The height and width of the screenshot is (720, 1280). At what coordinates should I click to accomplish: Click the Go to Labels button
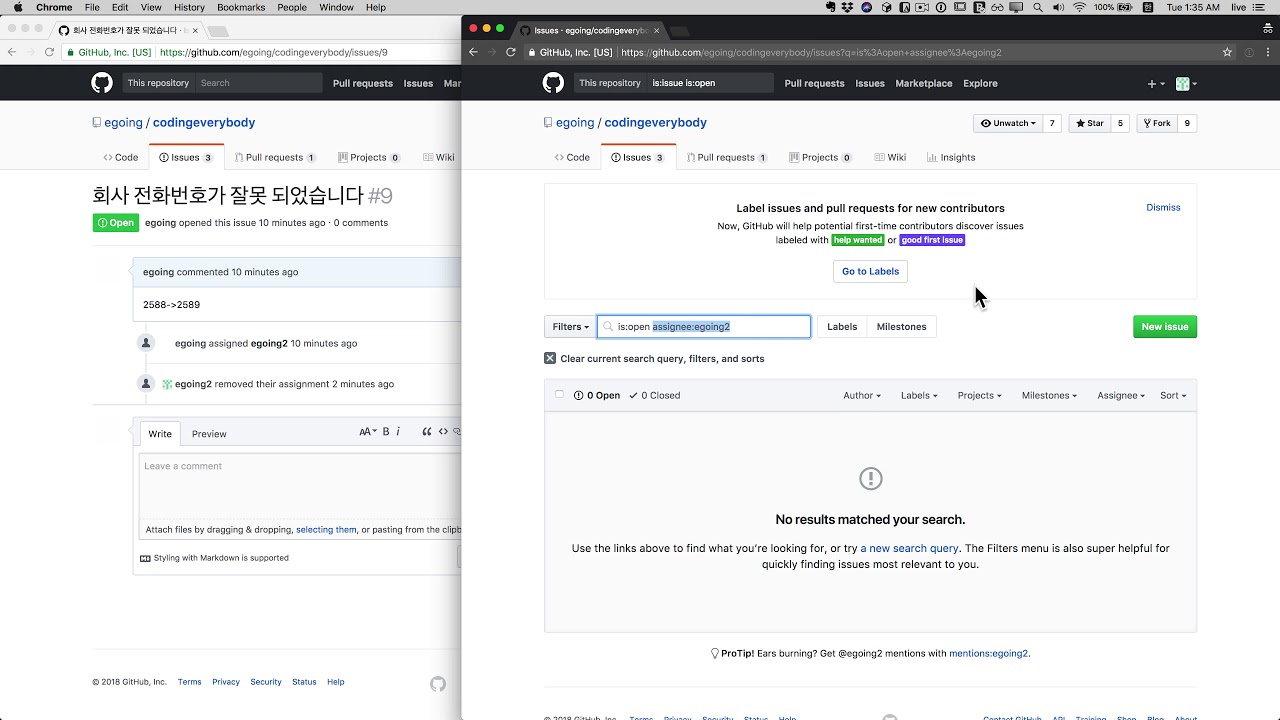point(870,271)
